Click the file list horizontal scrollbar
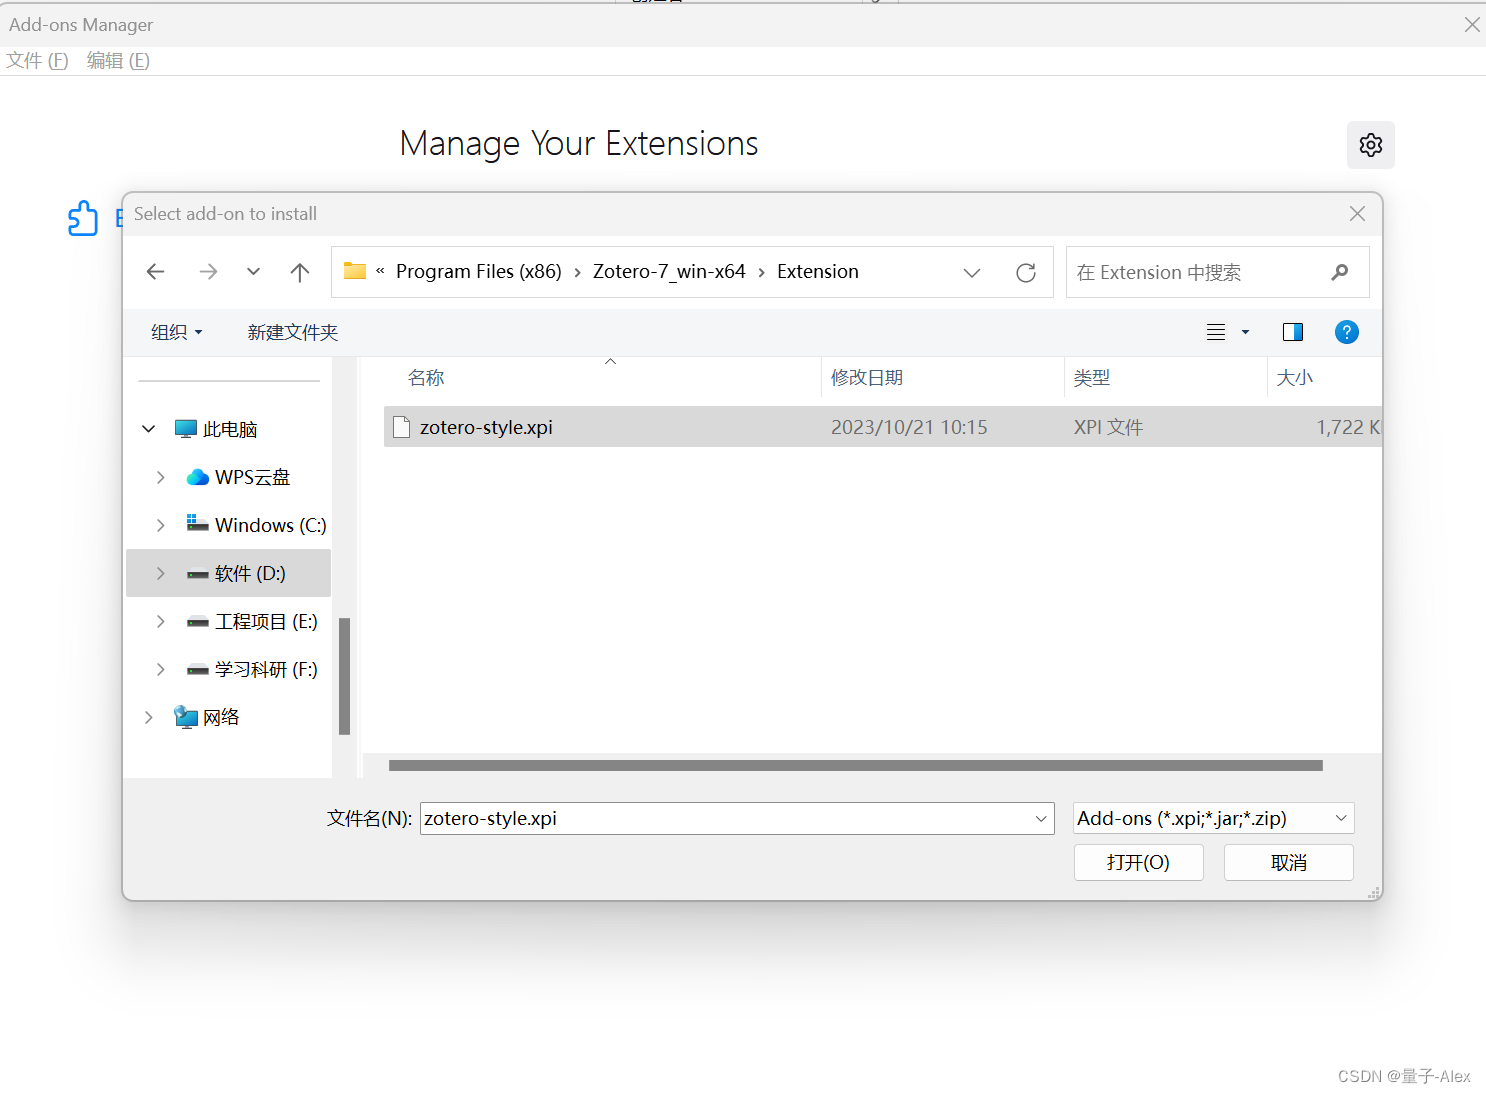 (x=856, y=765)
